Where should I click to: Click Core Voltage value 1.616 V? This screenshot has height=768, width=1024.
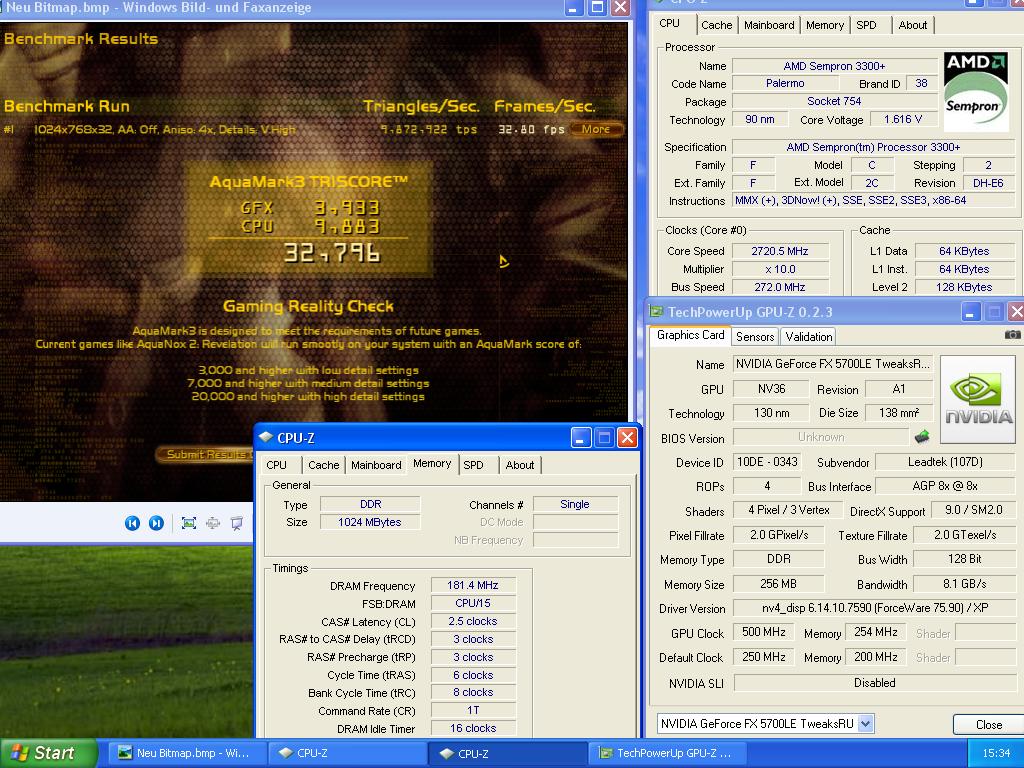coord(903,120)
